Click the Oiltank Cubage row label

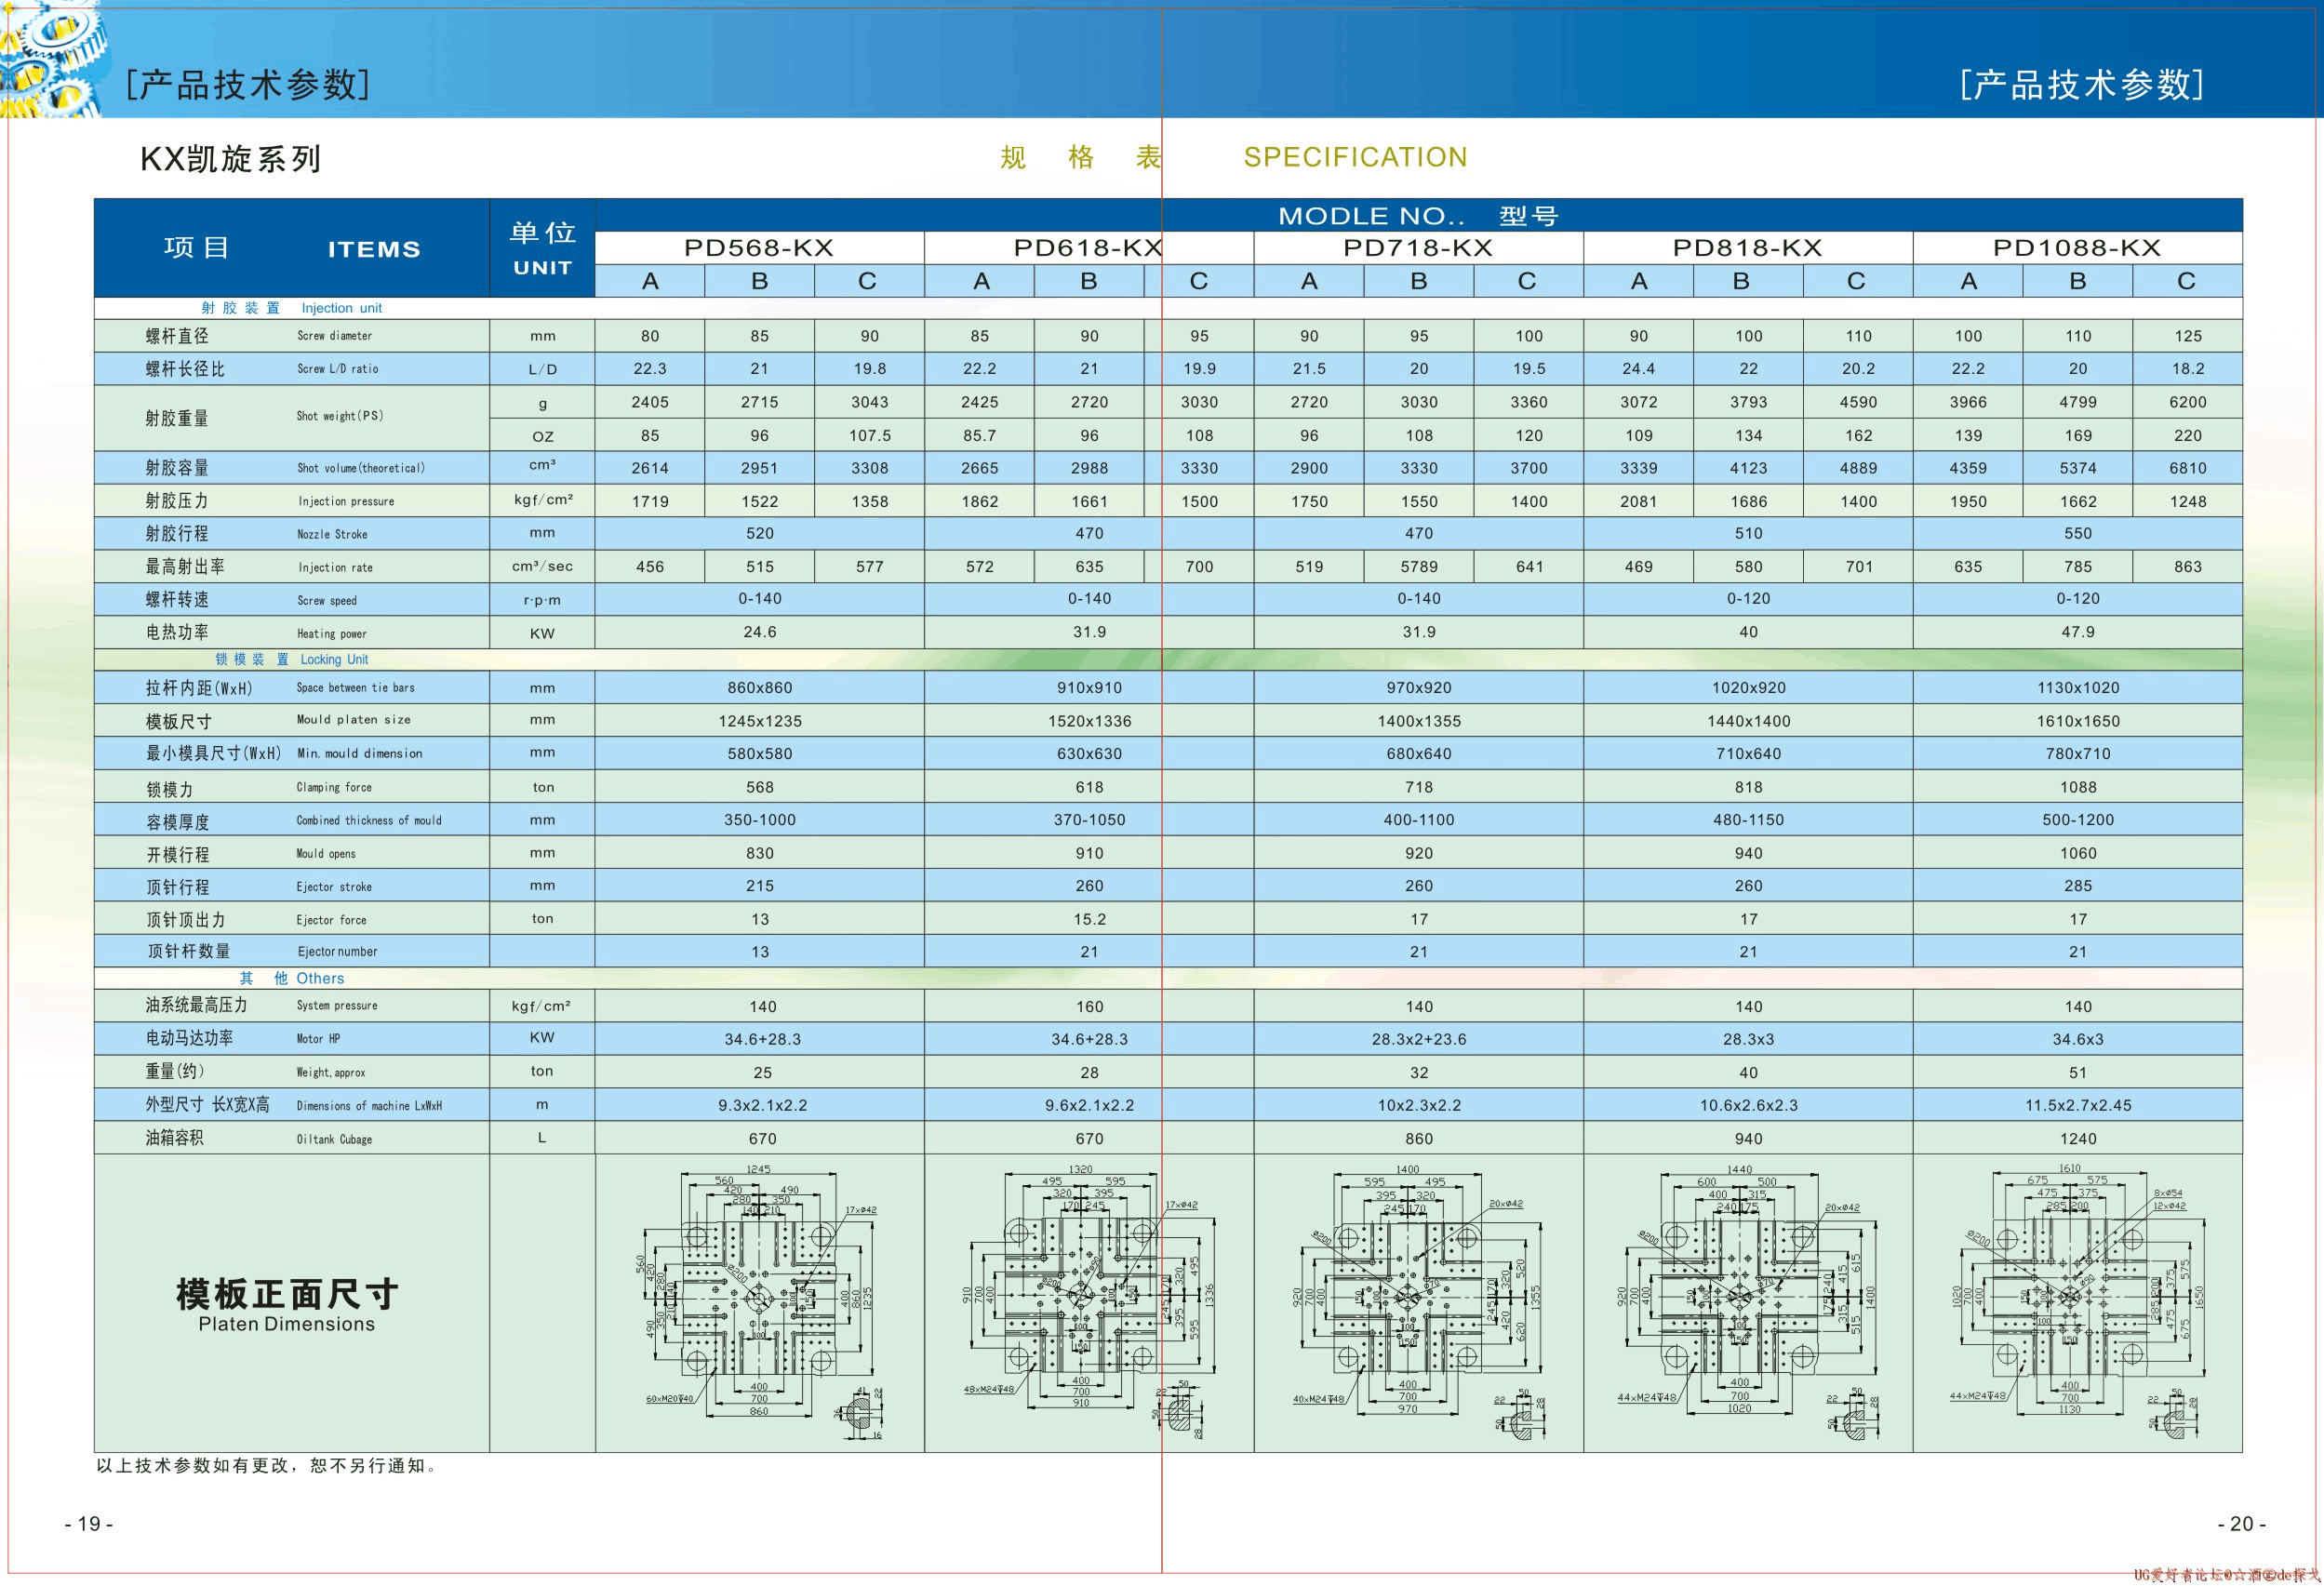334,1139
